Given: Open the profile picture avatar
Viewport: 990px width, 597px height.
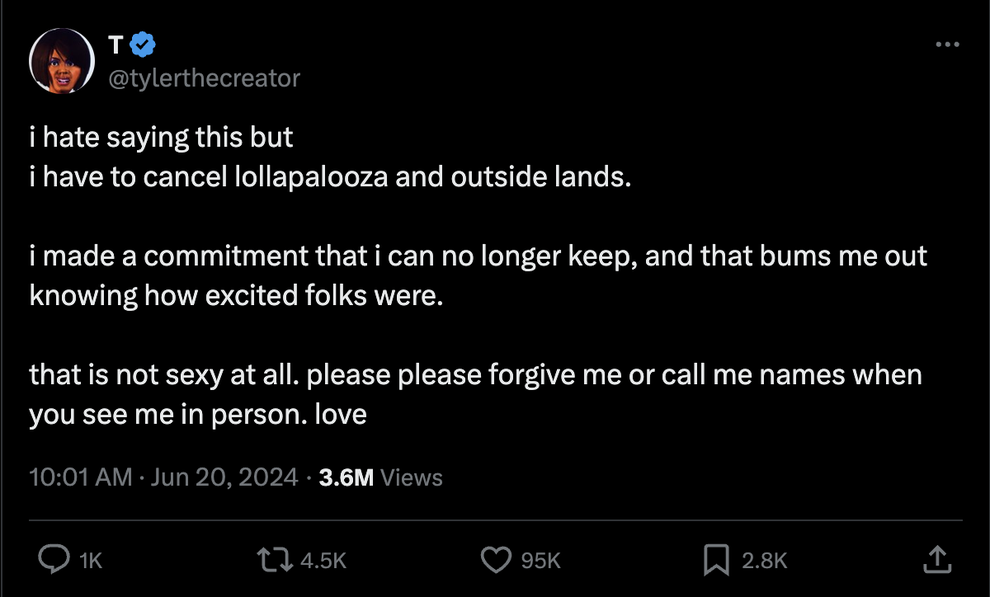Looking at the screenshot, I should tap(63, 62).
